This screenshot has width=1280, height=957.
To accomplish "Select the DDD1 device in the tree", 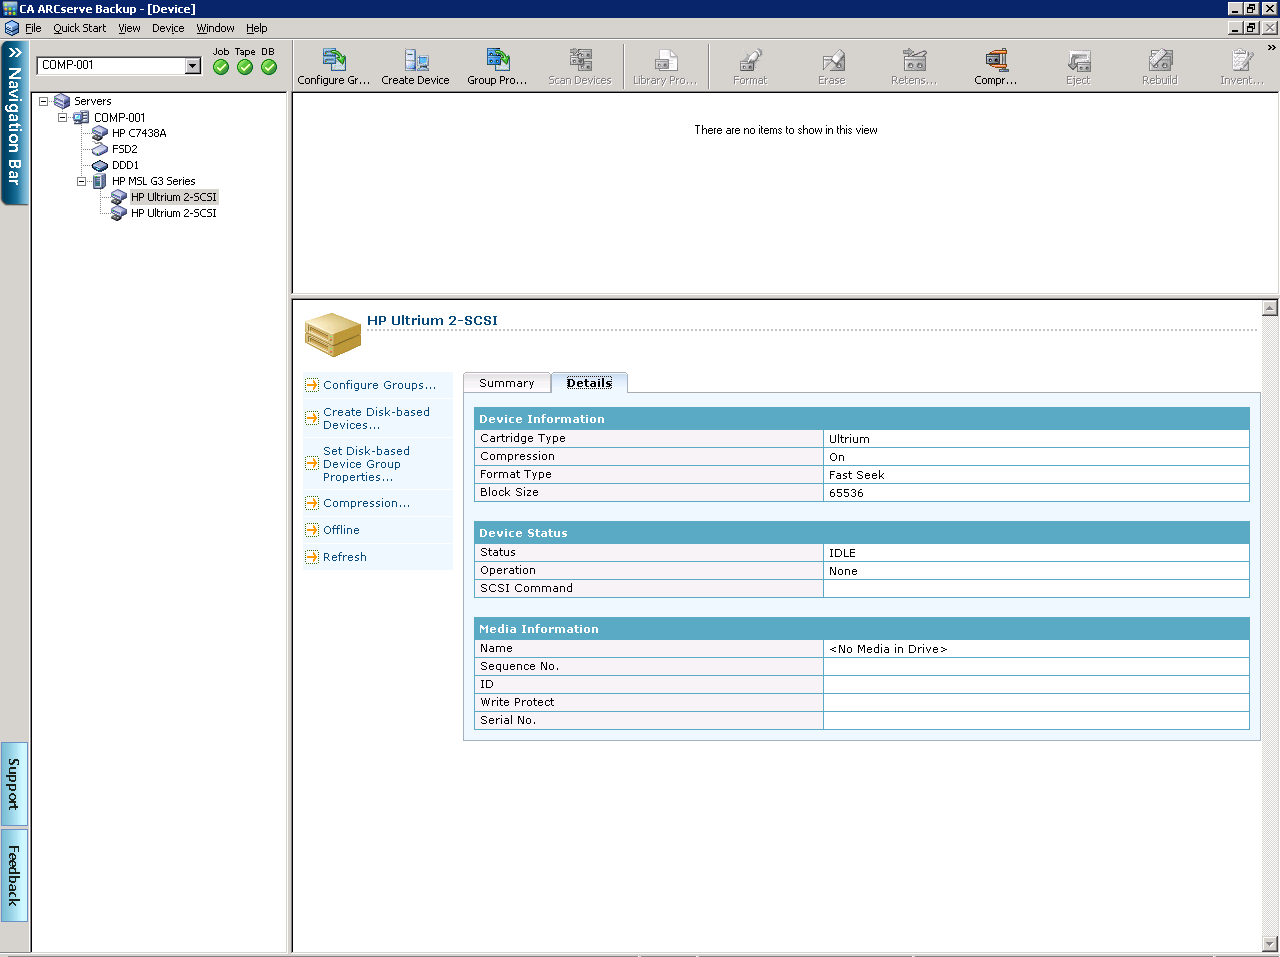I will [x=125, y=165].
